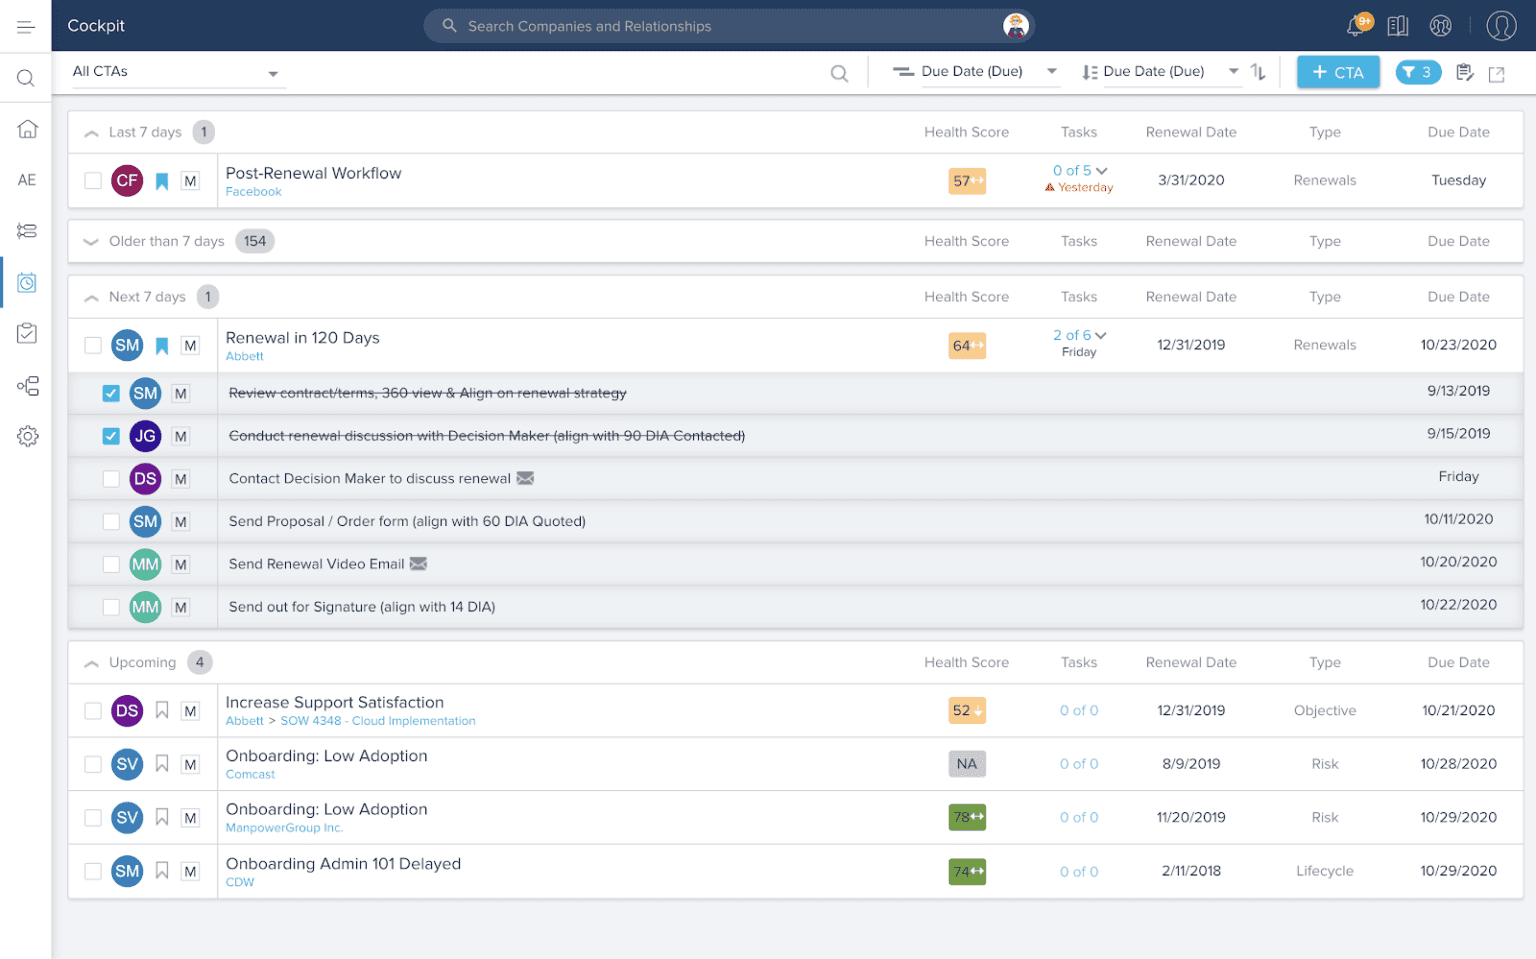The image size is (1536, 959).
Task: Click the + CTA button
Action: click(1337, 72)
